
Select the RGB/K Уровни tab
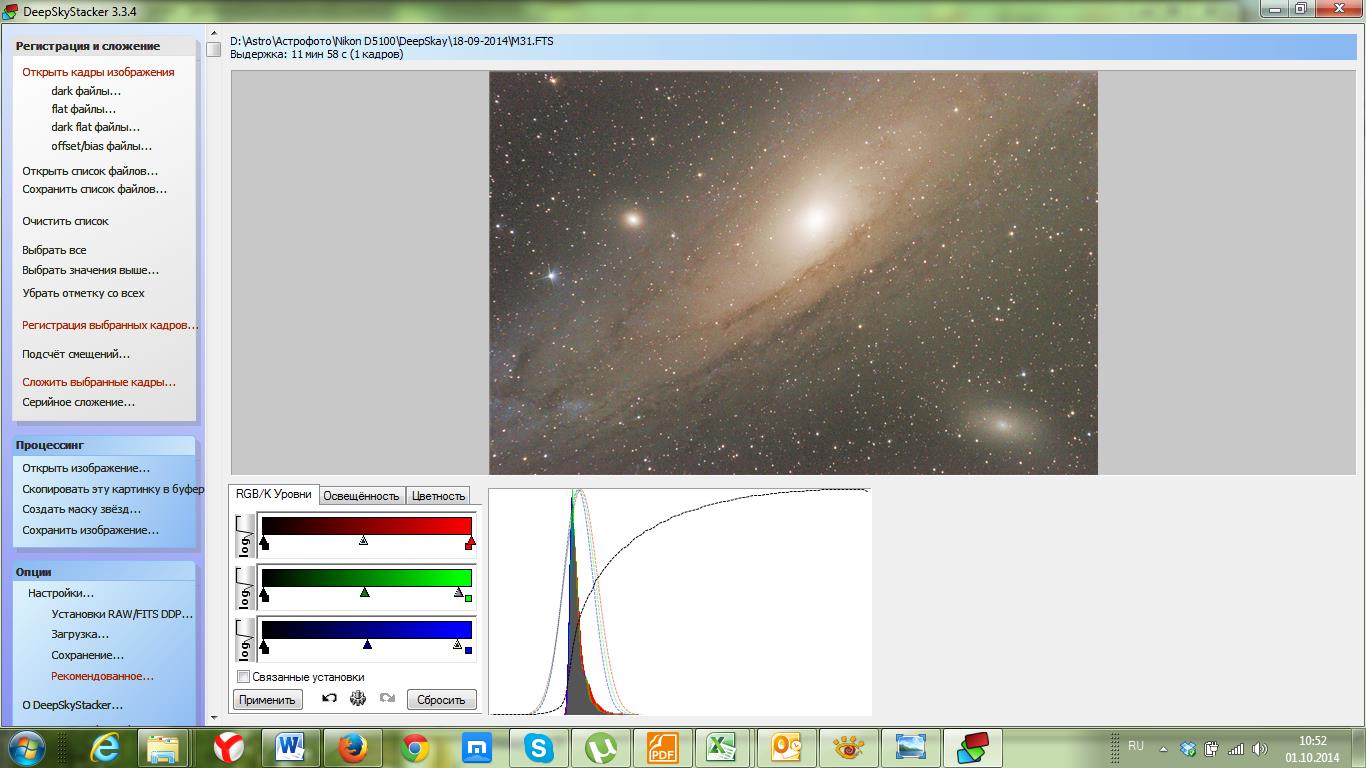coord(274,494)
